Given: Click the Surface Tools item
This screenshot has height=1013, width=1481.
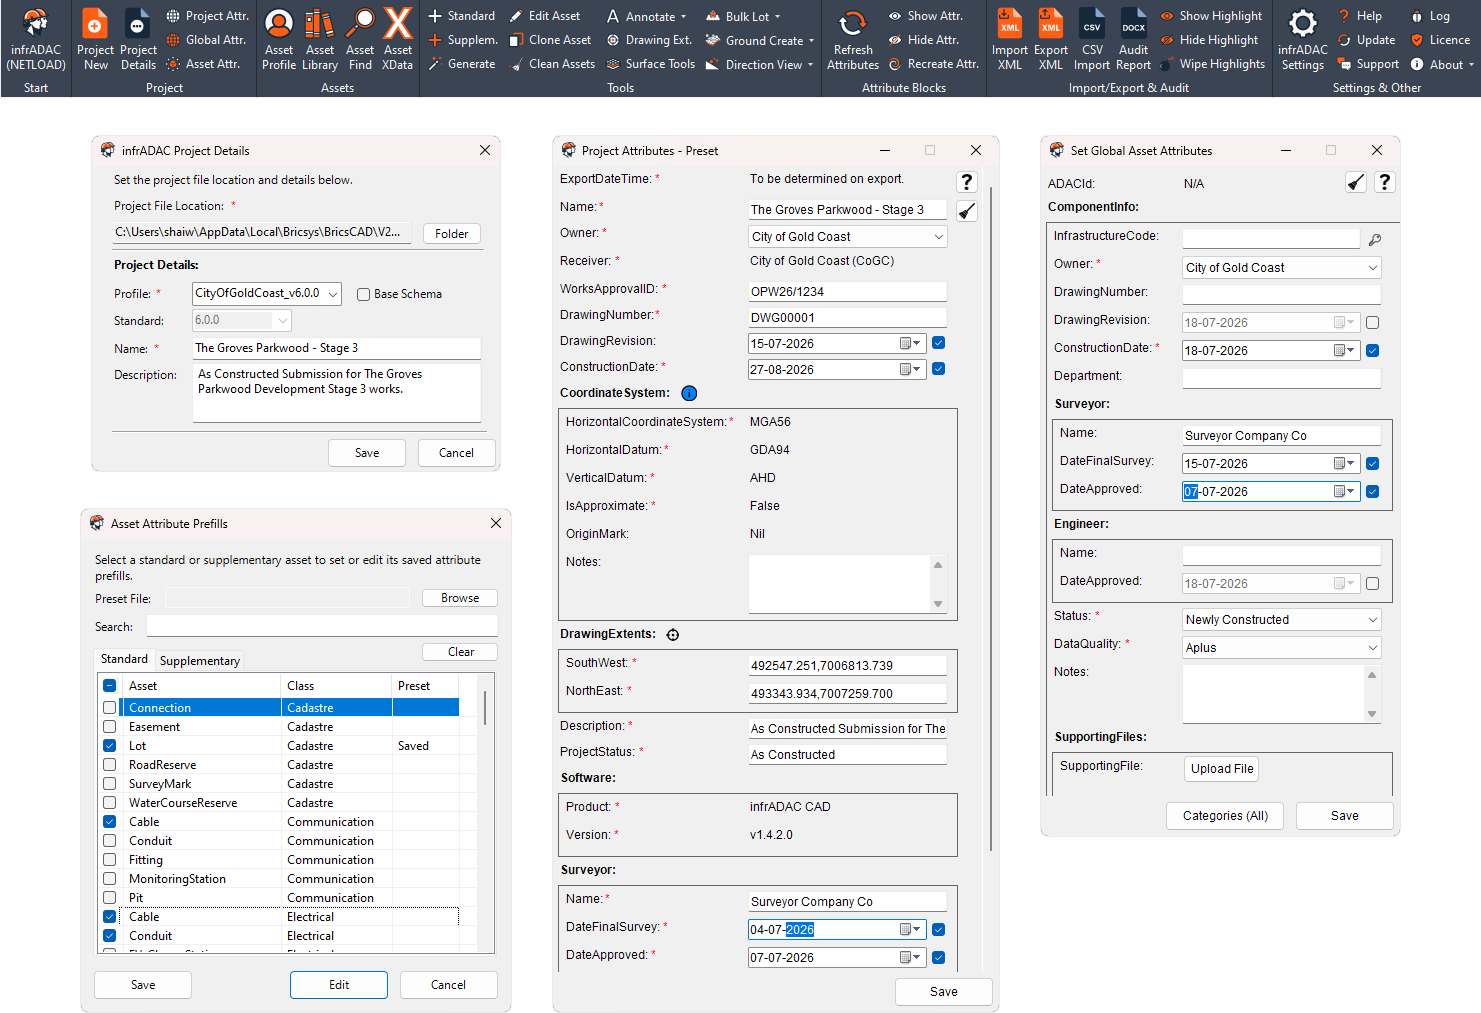Looking at the screenshot, I should coord(651,64).
